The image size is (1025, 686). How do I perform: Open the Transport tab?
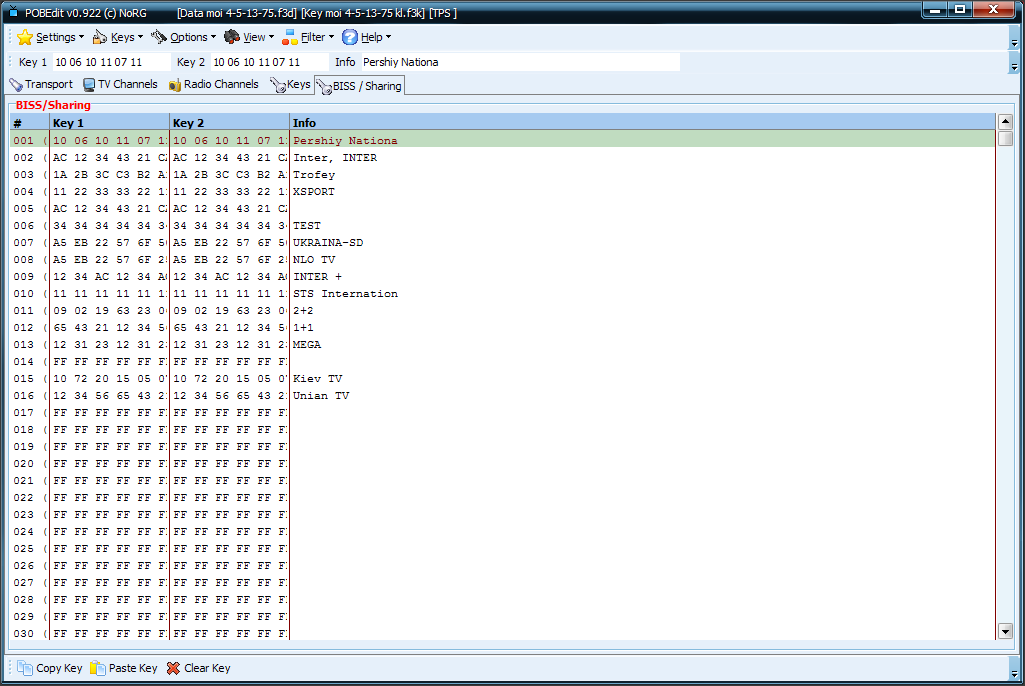pos(41,84)
